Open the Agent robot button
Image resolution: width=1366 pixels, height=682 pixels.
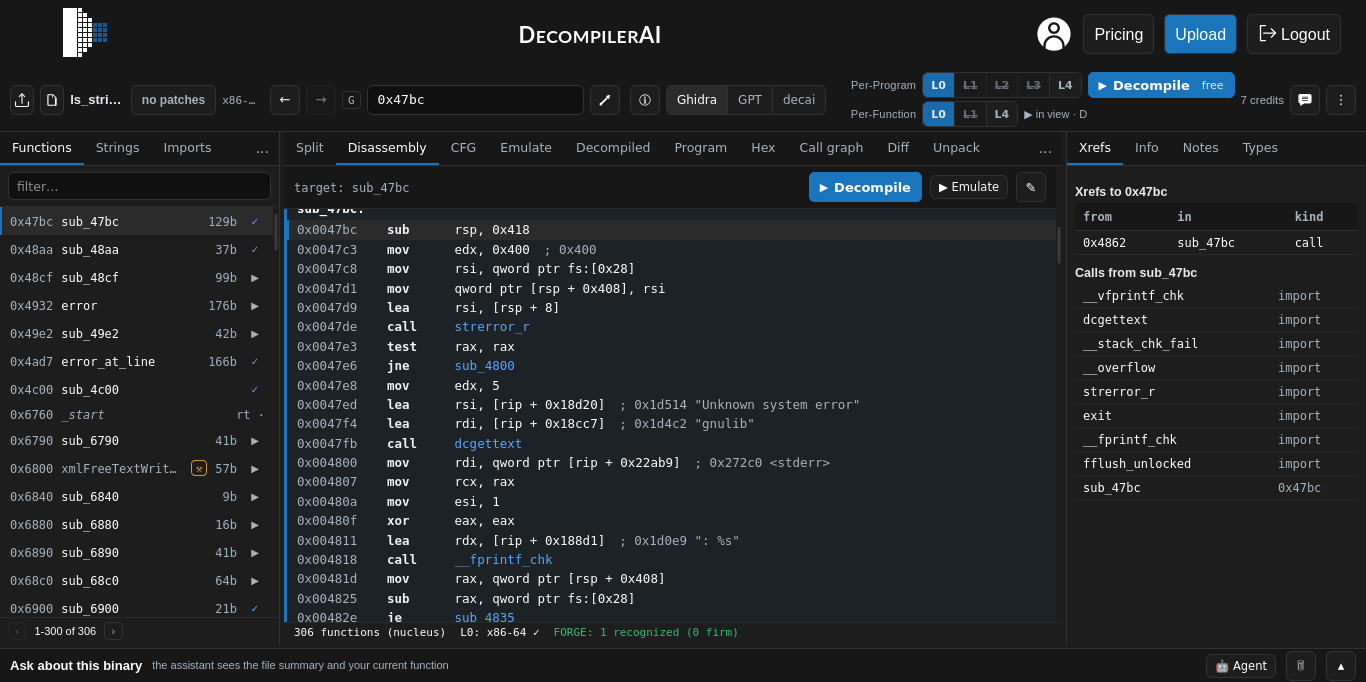(x=1241, y=666)
